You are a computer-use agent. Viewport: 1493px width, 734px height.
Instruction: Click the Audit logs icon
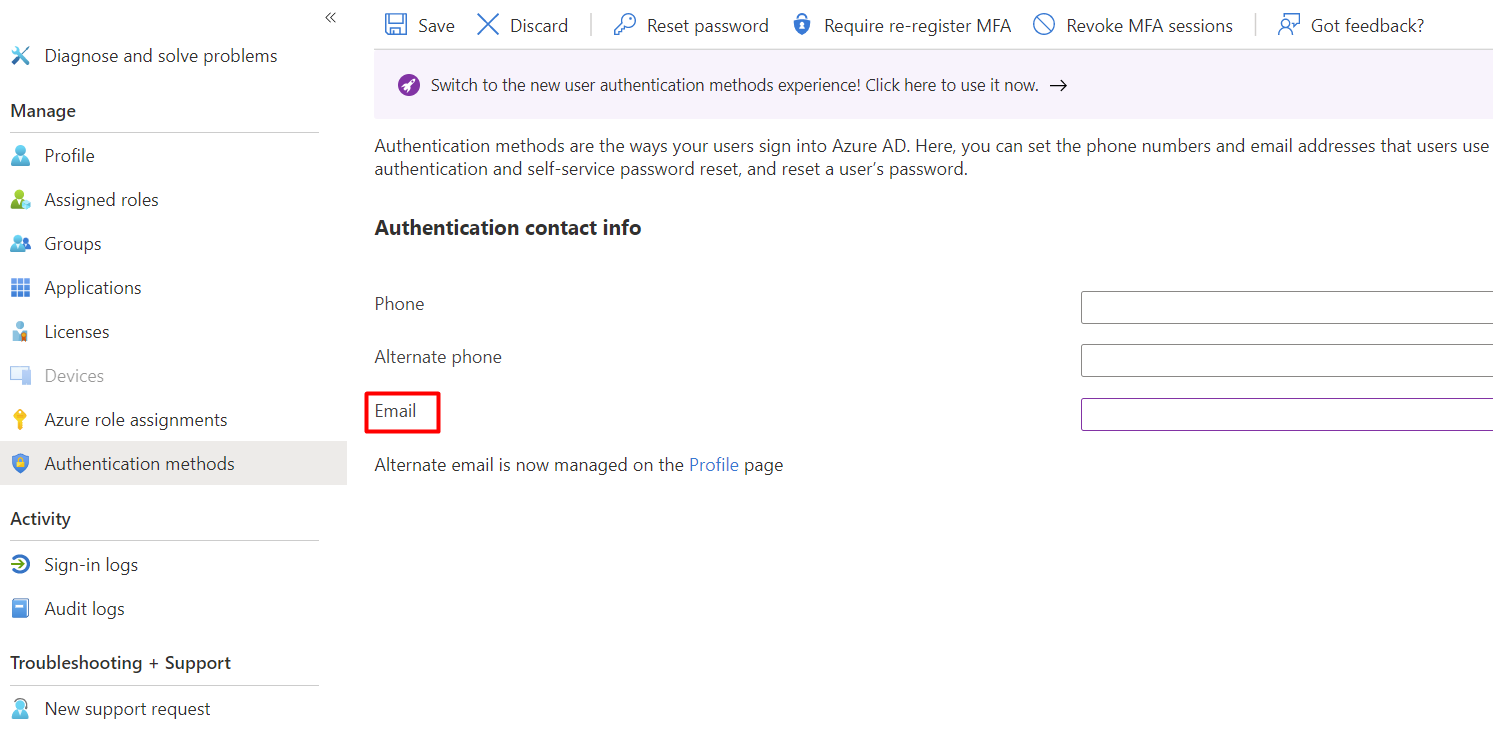(x=20, y=608)
